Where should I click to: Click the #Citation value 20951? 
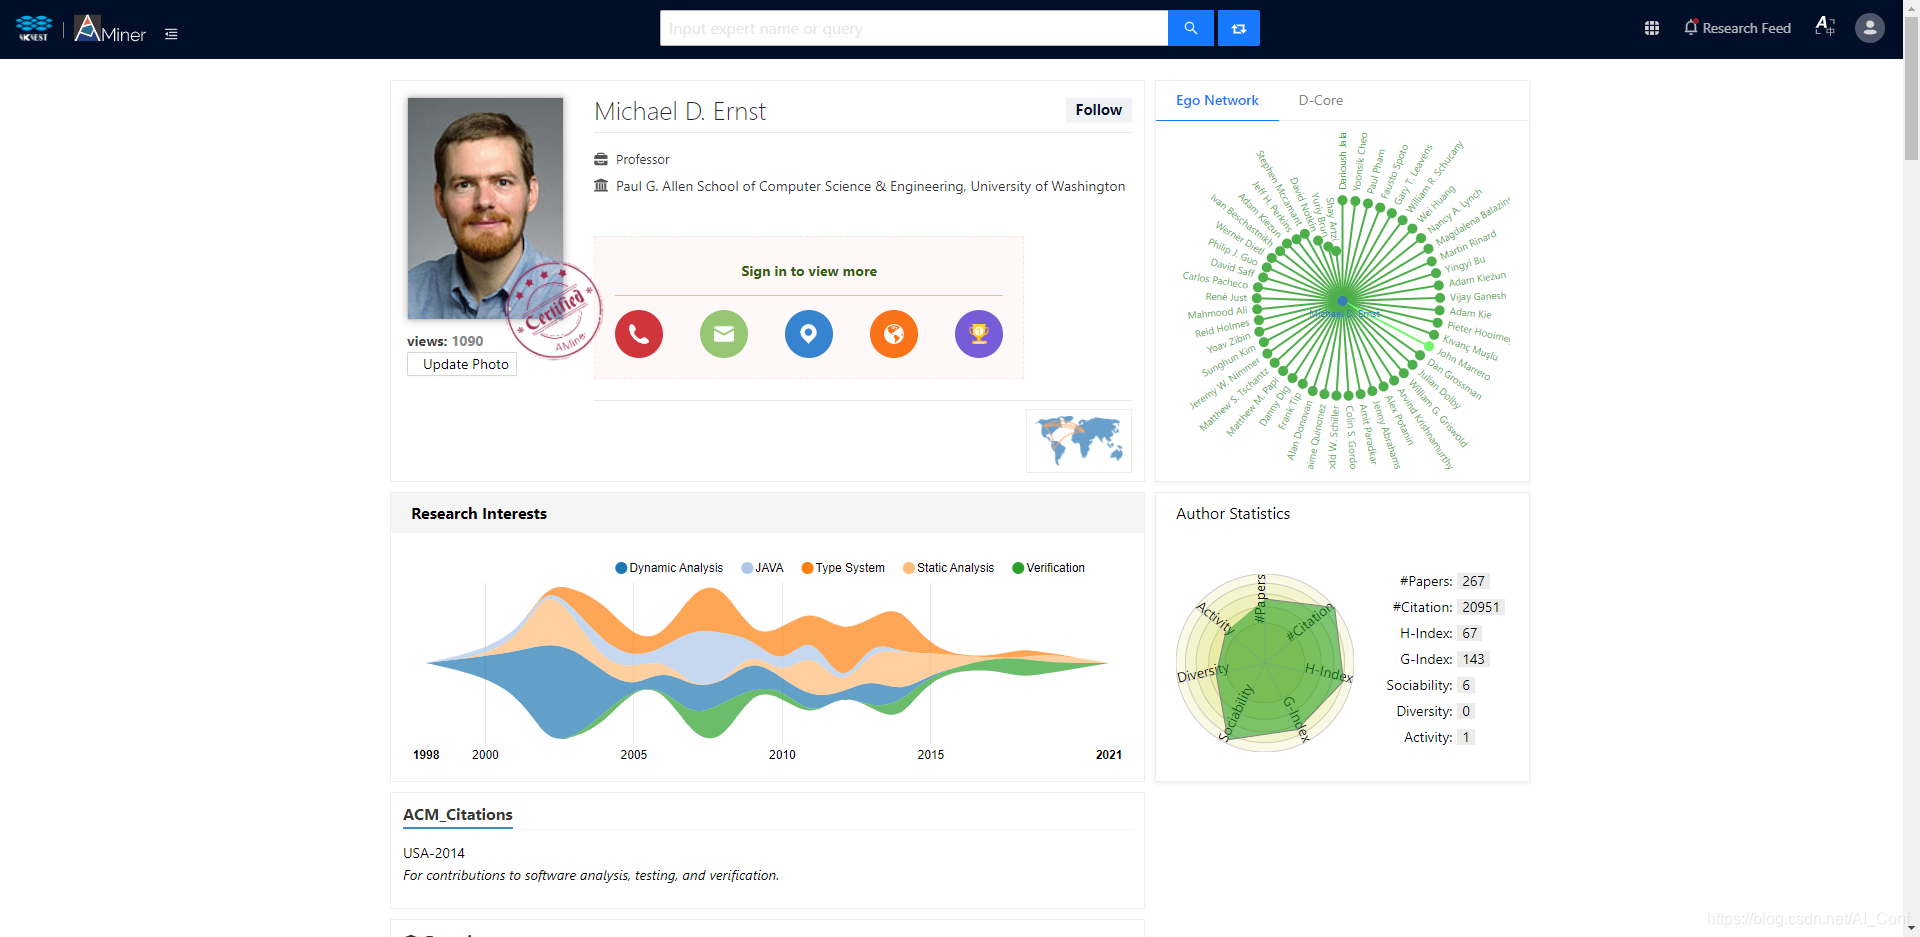pyautogui.click(x=1480, y=607)
